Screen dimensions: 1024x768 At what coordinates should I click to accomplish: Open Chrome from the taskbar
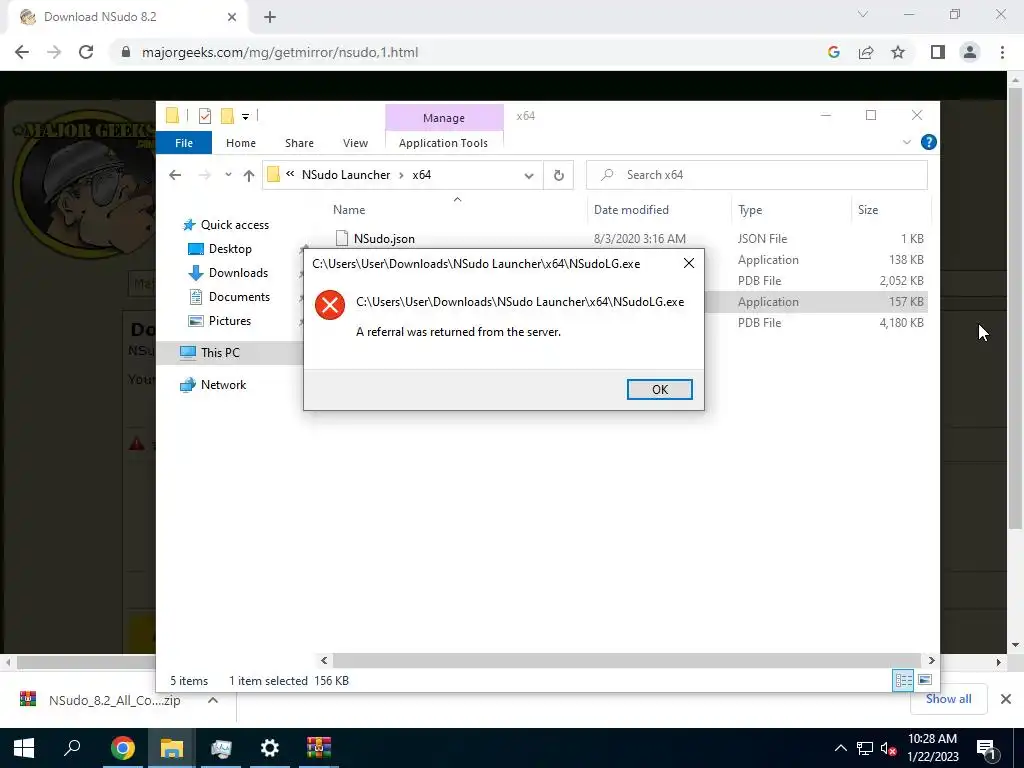point(122,748)
